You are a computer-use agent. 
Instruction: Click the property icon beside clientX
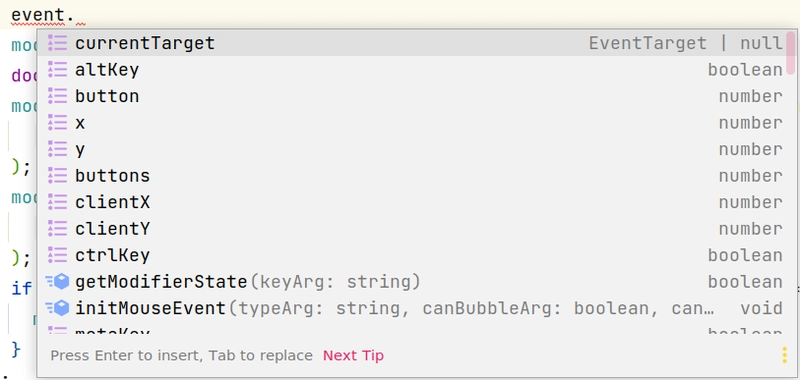(x=58, y=202)
